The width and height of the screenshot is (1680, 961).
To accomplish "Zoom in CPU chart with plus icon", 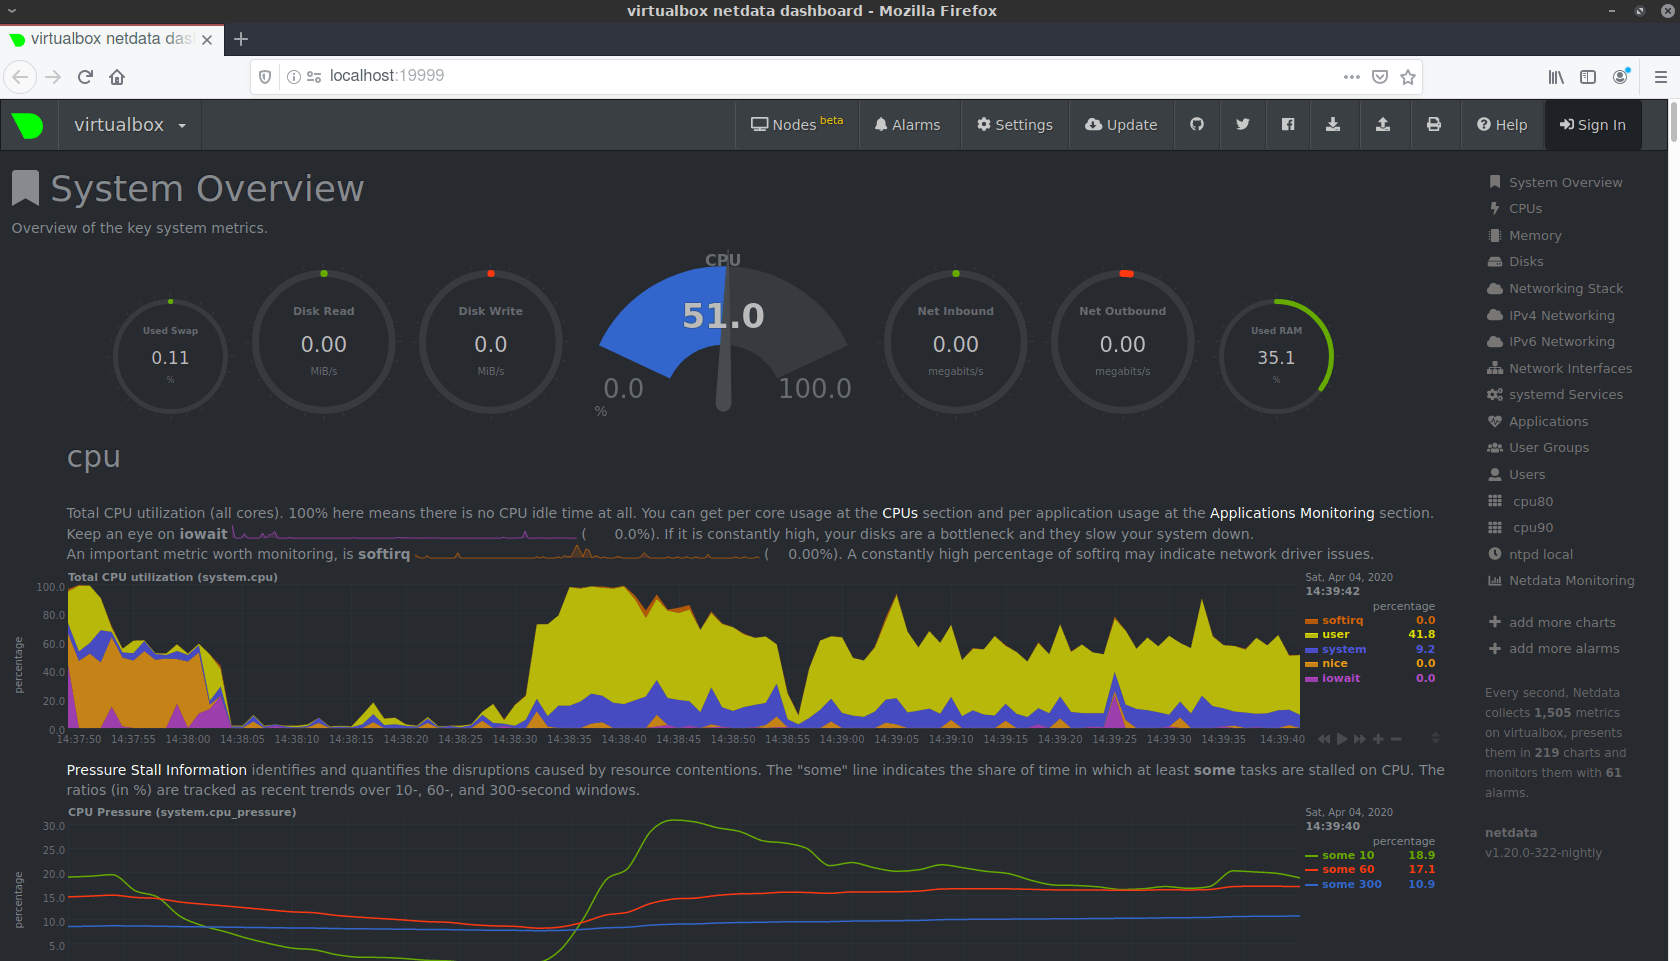I will (x=1378, y=739).
